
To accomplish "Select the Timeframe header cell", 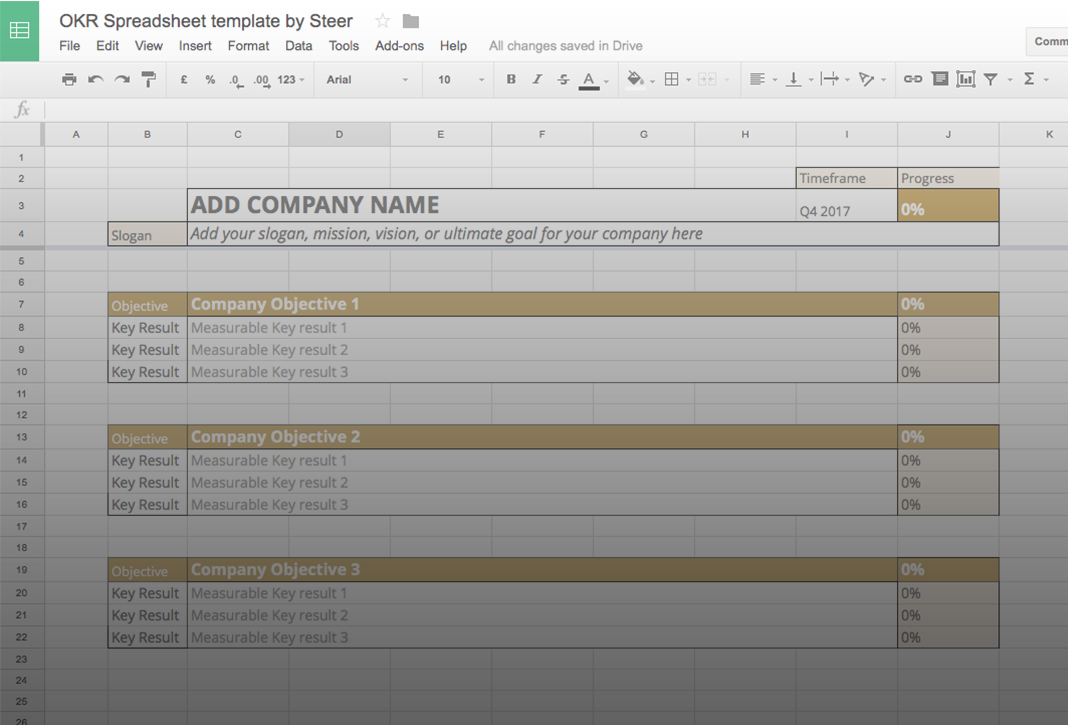I will pyautogui.click(x=847, y=178).
